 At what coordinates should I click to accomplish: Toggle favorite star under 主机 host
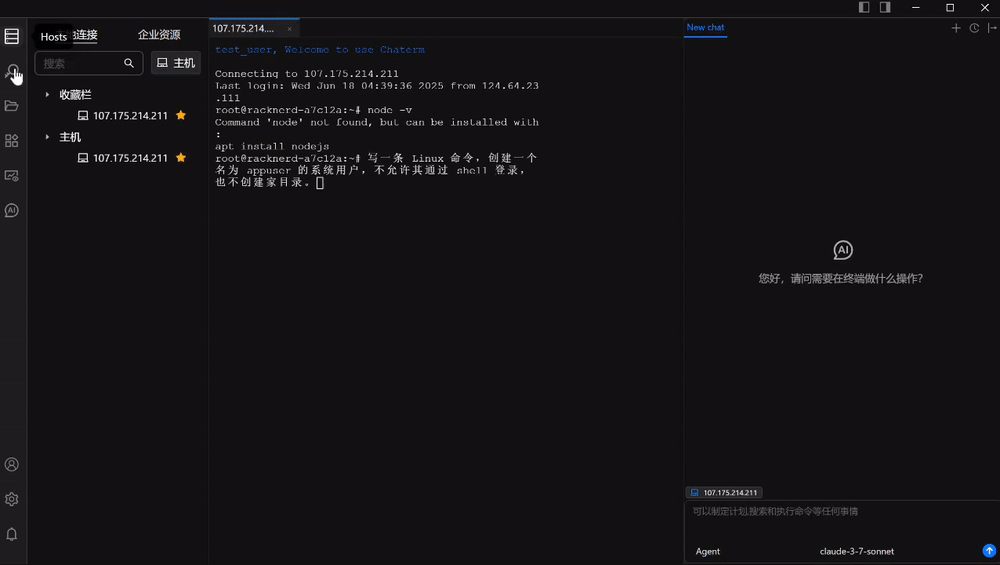coord(181,158)
